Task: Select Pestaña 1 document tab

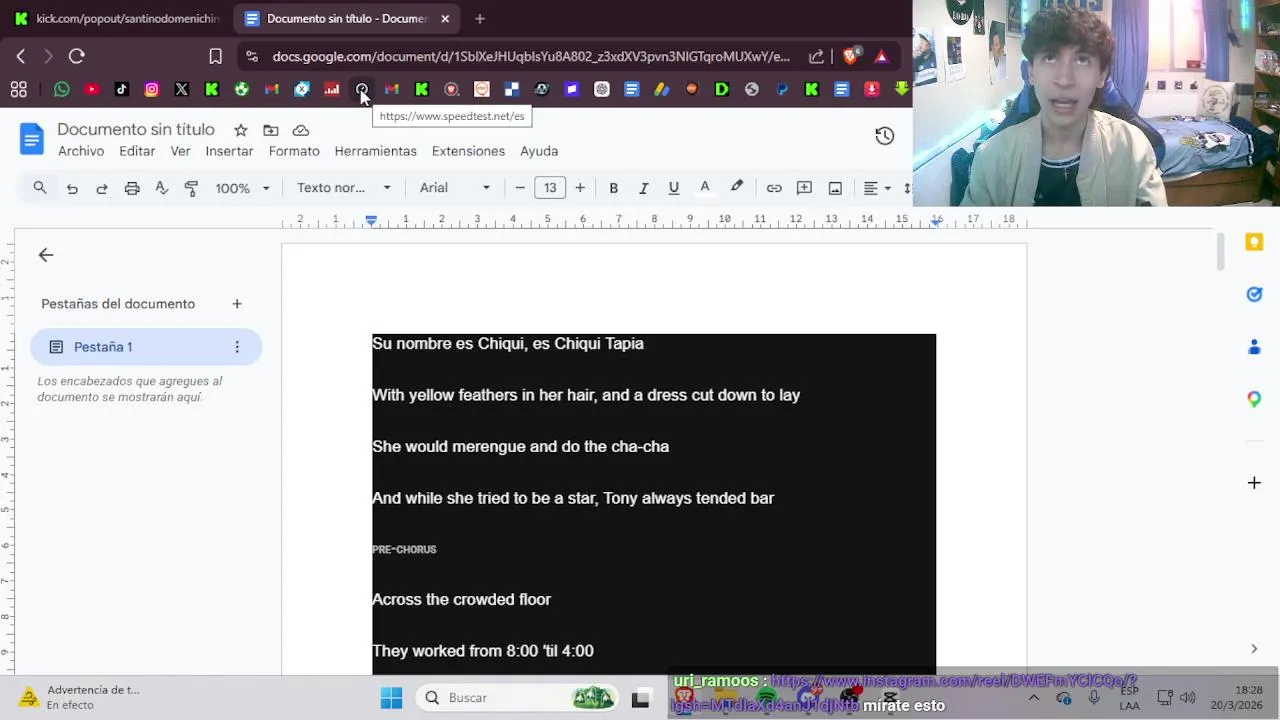Action: click(146, 347)
